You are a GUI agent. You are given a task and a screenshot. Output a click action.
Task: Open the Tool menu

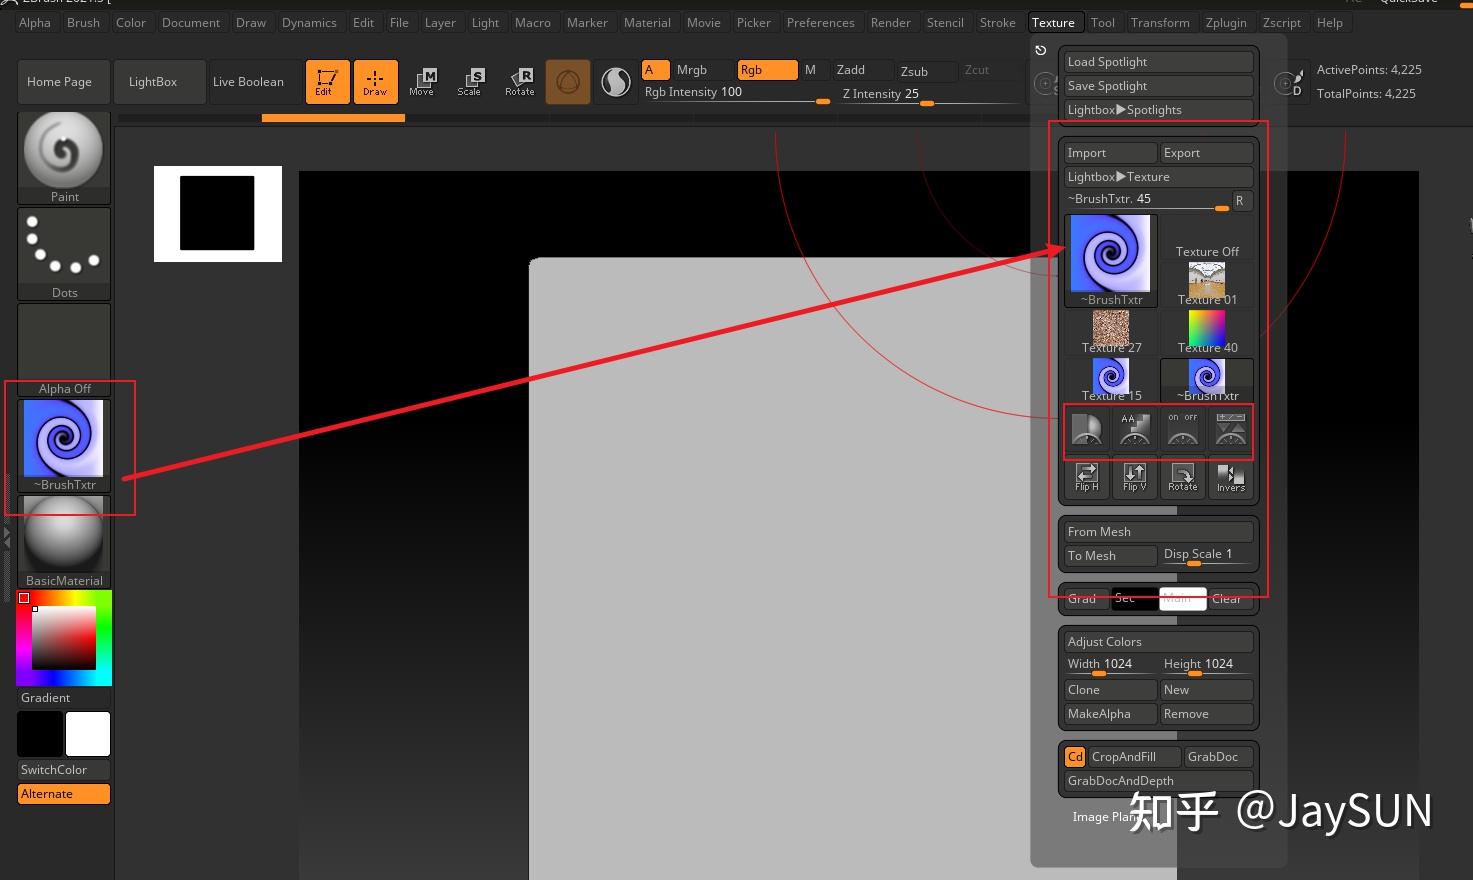[1103, 22]
